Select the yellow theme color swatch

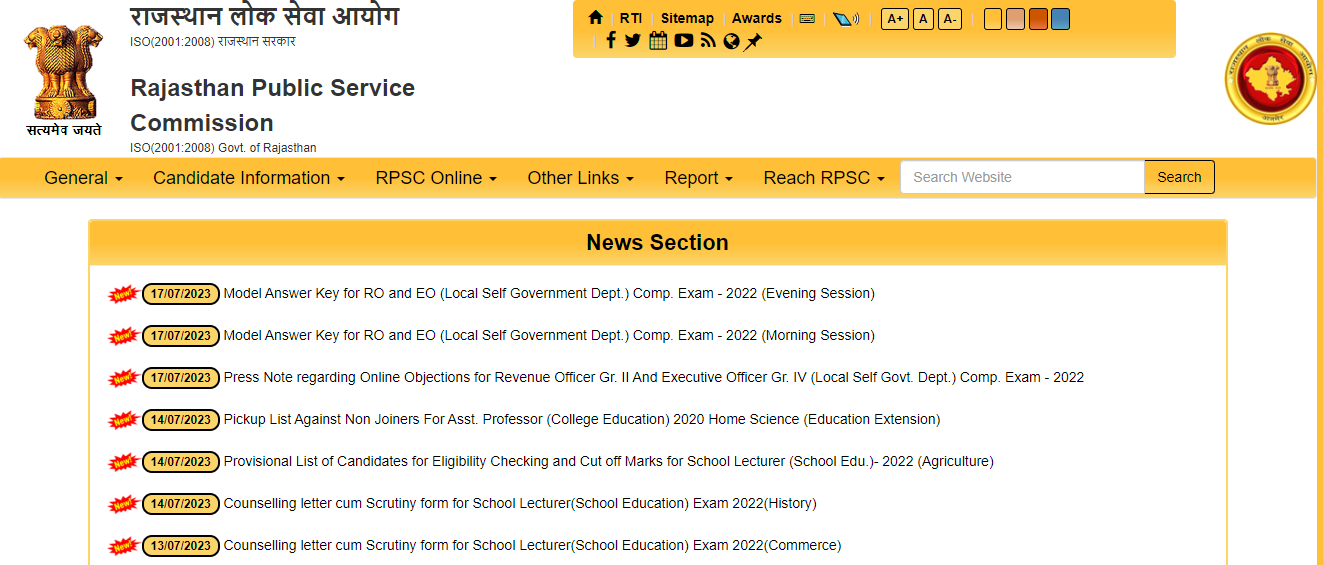[x=993, y=19]
